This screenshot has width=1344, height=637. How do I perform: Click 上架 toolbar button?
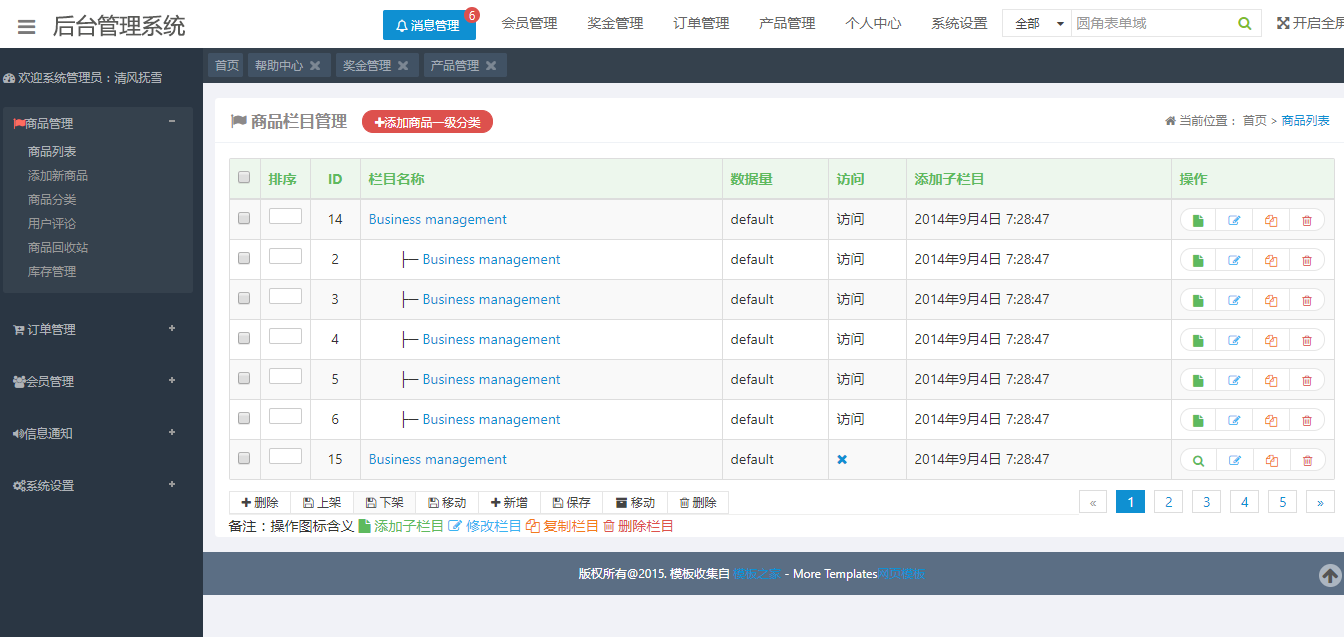[x=322, y=503]
